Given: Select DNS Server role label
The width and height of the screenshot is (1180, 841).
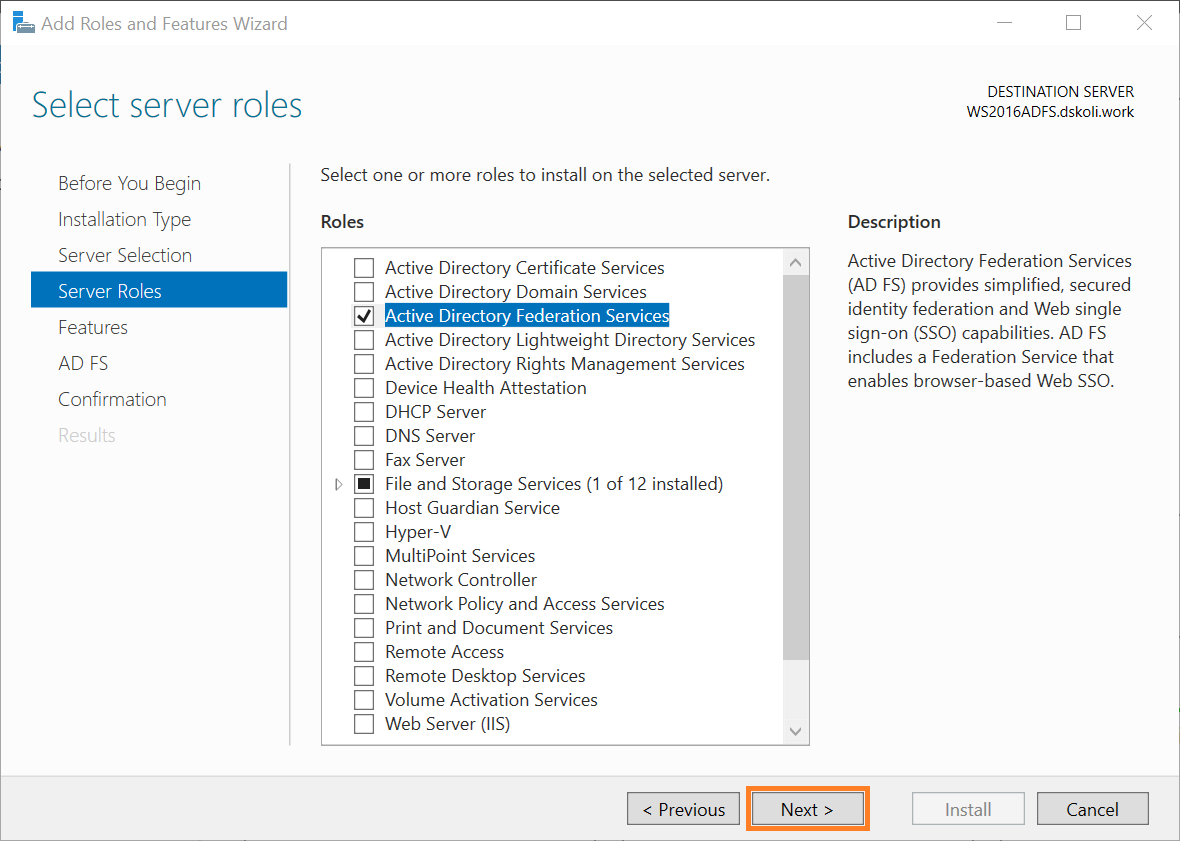Looking at the screenshot, I should click(430, 436).
